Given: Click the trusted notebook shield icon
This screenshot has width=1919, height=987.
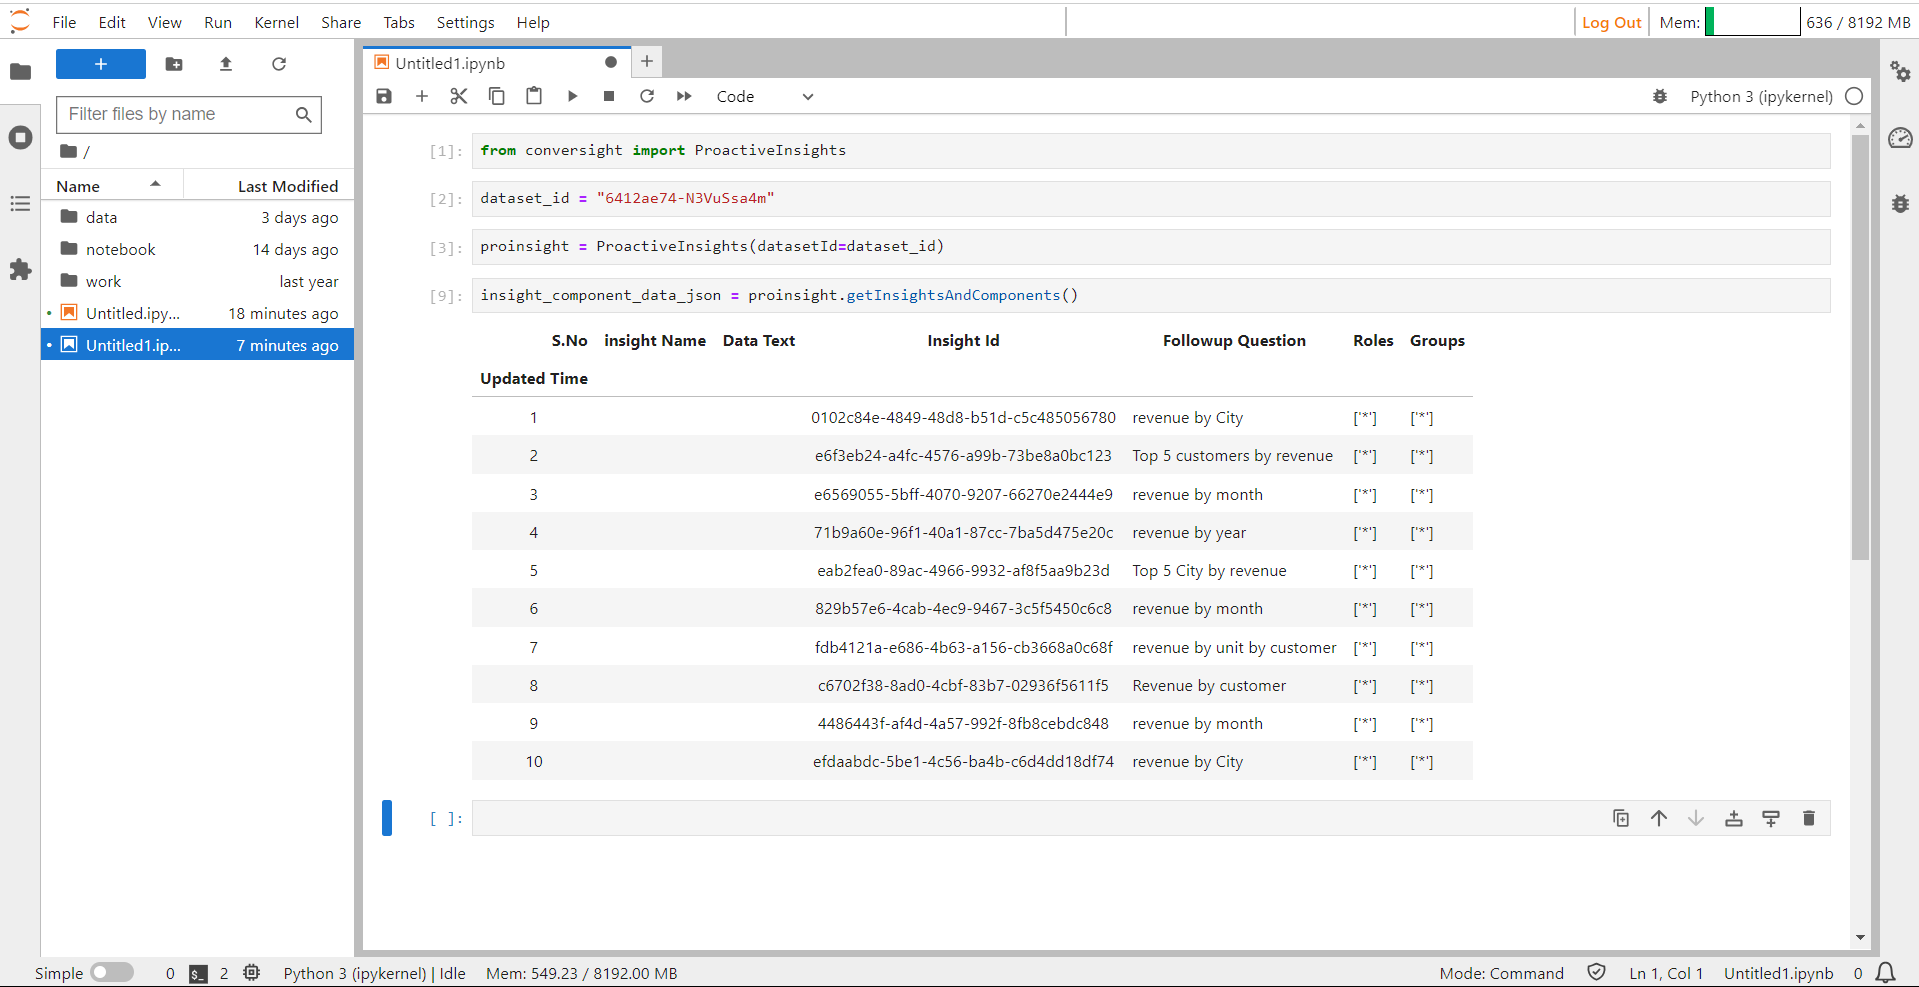Looking at the screenshot, I should point(1596,972).
